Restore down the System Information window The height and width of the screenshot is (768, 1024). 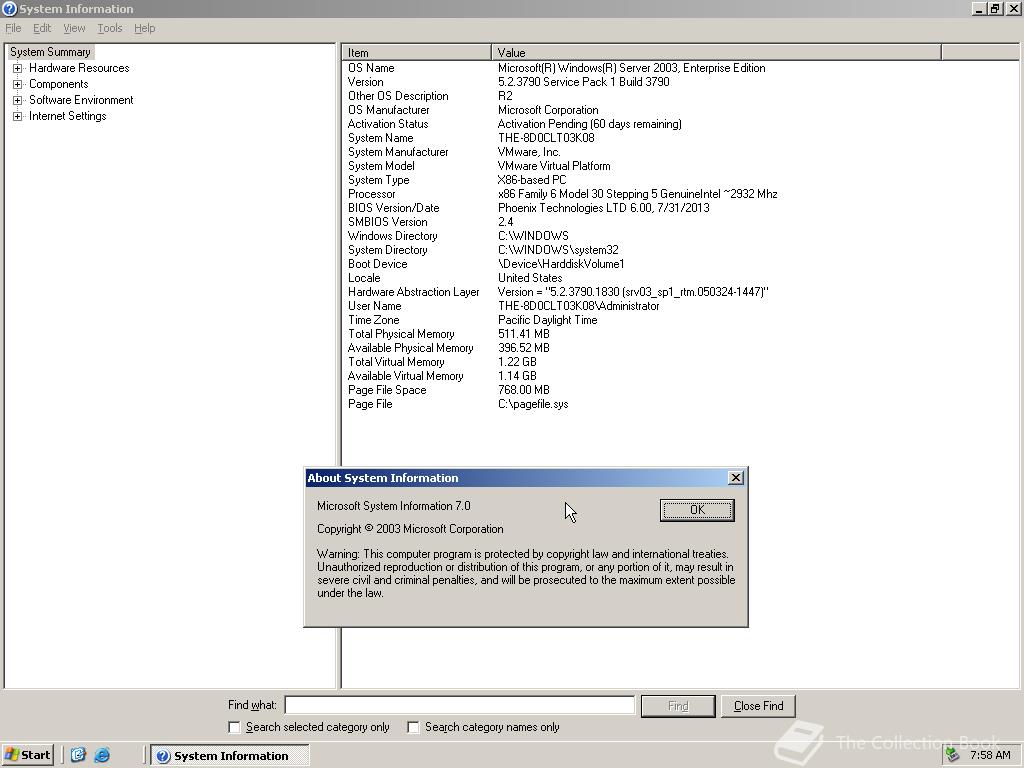(994, 8)
